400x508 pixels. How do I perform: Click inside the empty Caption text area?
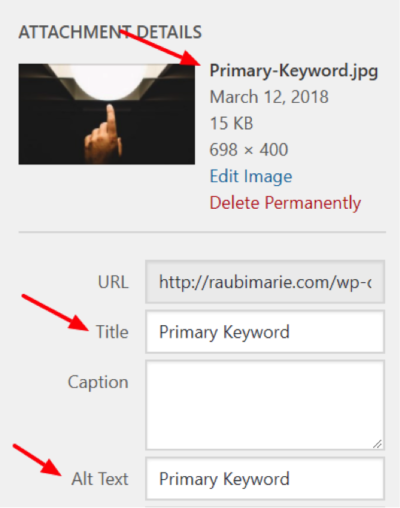tap(265, 405)
